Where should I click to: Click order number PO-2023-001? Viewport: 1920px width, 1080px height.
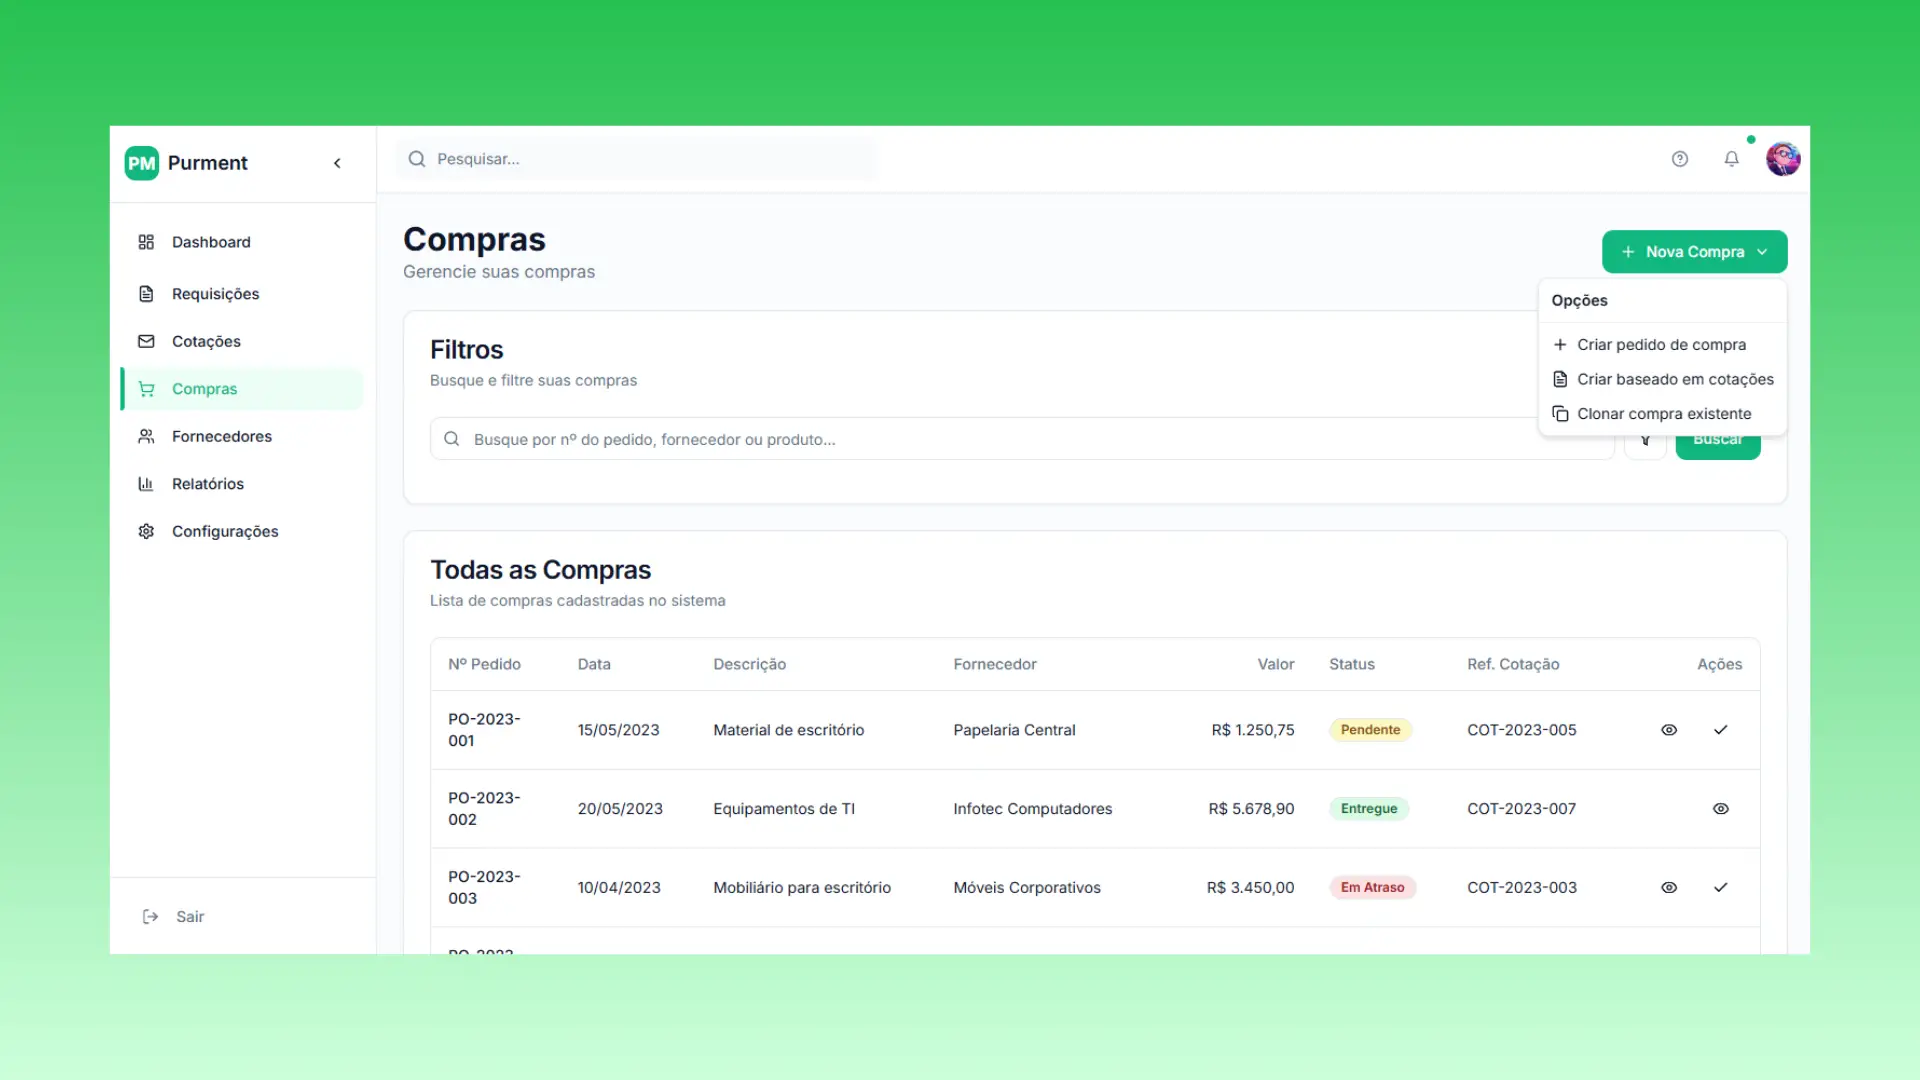pyautogui.click(x=484, y=730)
